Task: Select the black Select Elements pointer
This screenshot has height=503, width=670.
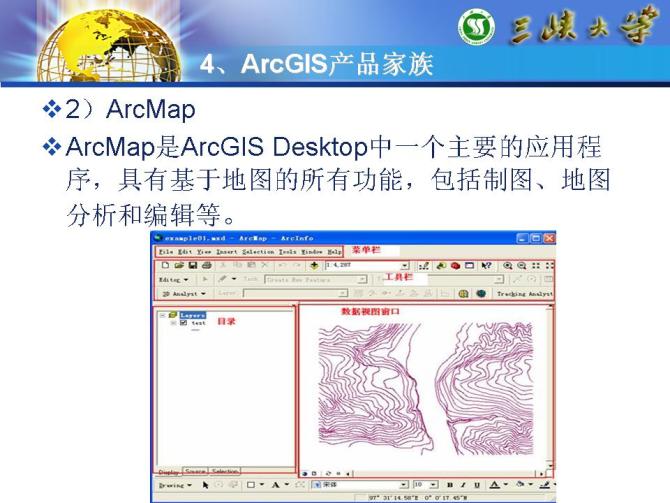Action: coord(205,485)
